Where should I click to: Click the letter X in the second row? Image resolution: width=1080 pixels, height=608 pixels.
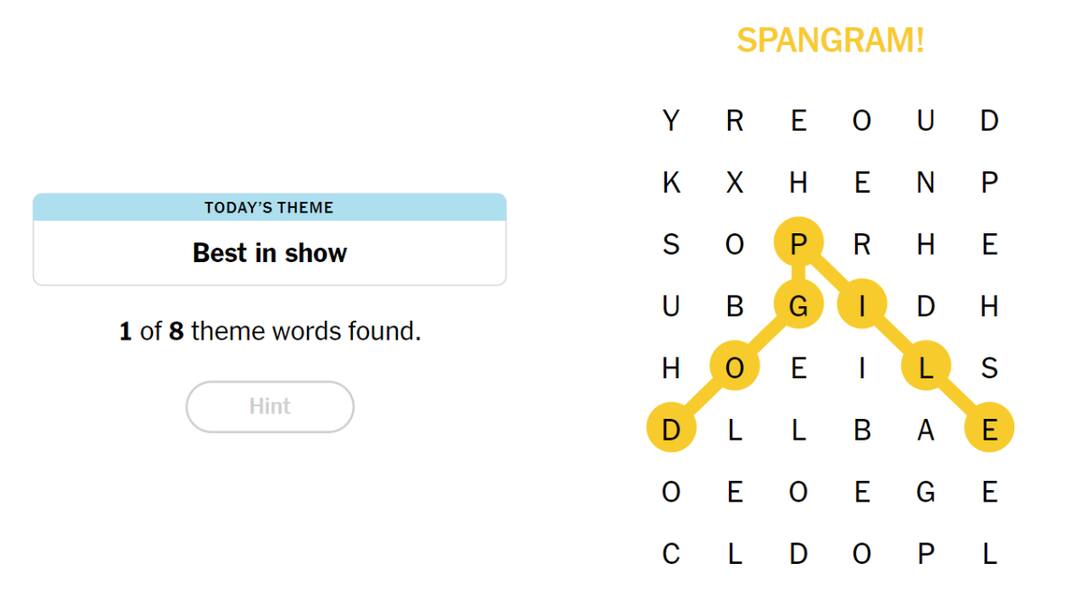pos(734,182)
